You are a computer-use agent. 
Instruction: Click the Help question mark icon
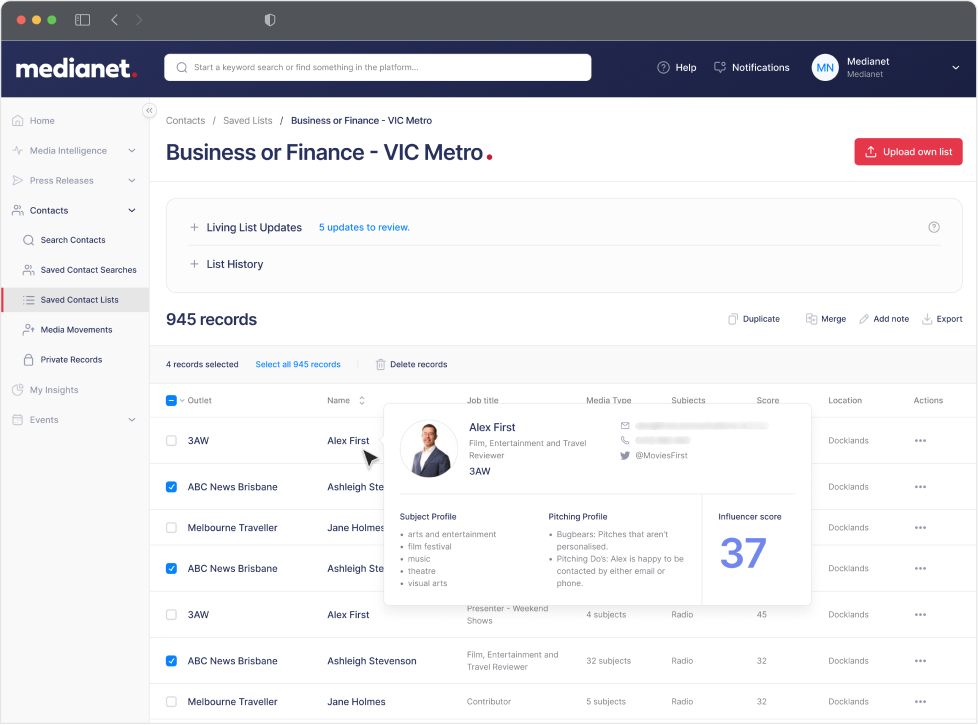tap(662, 67)
